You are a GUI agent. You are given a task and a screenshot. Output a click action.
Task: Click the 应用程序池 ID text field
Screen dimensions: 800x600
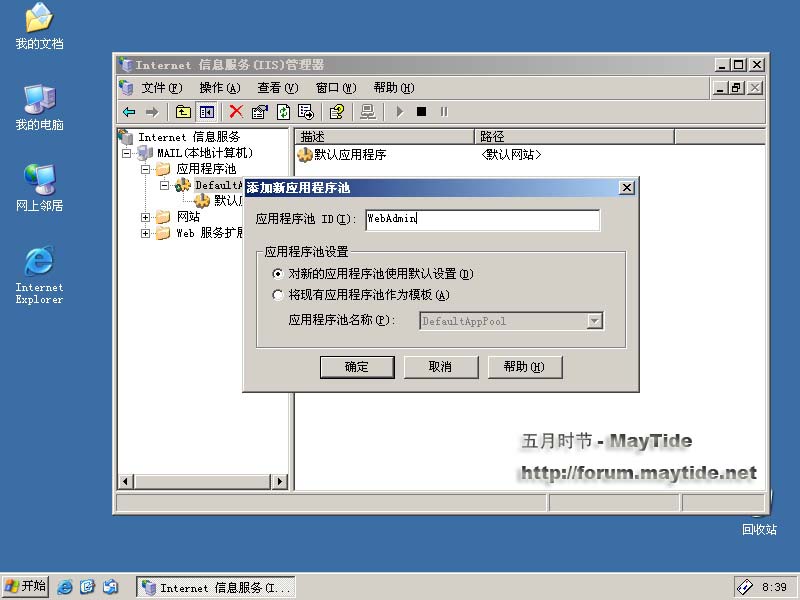click(481, 219)
